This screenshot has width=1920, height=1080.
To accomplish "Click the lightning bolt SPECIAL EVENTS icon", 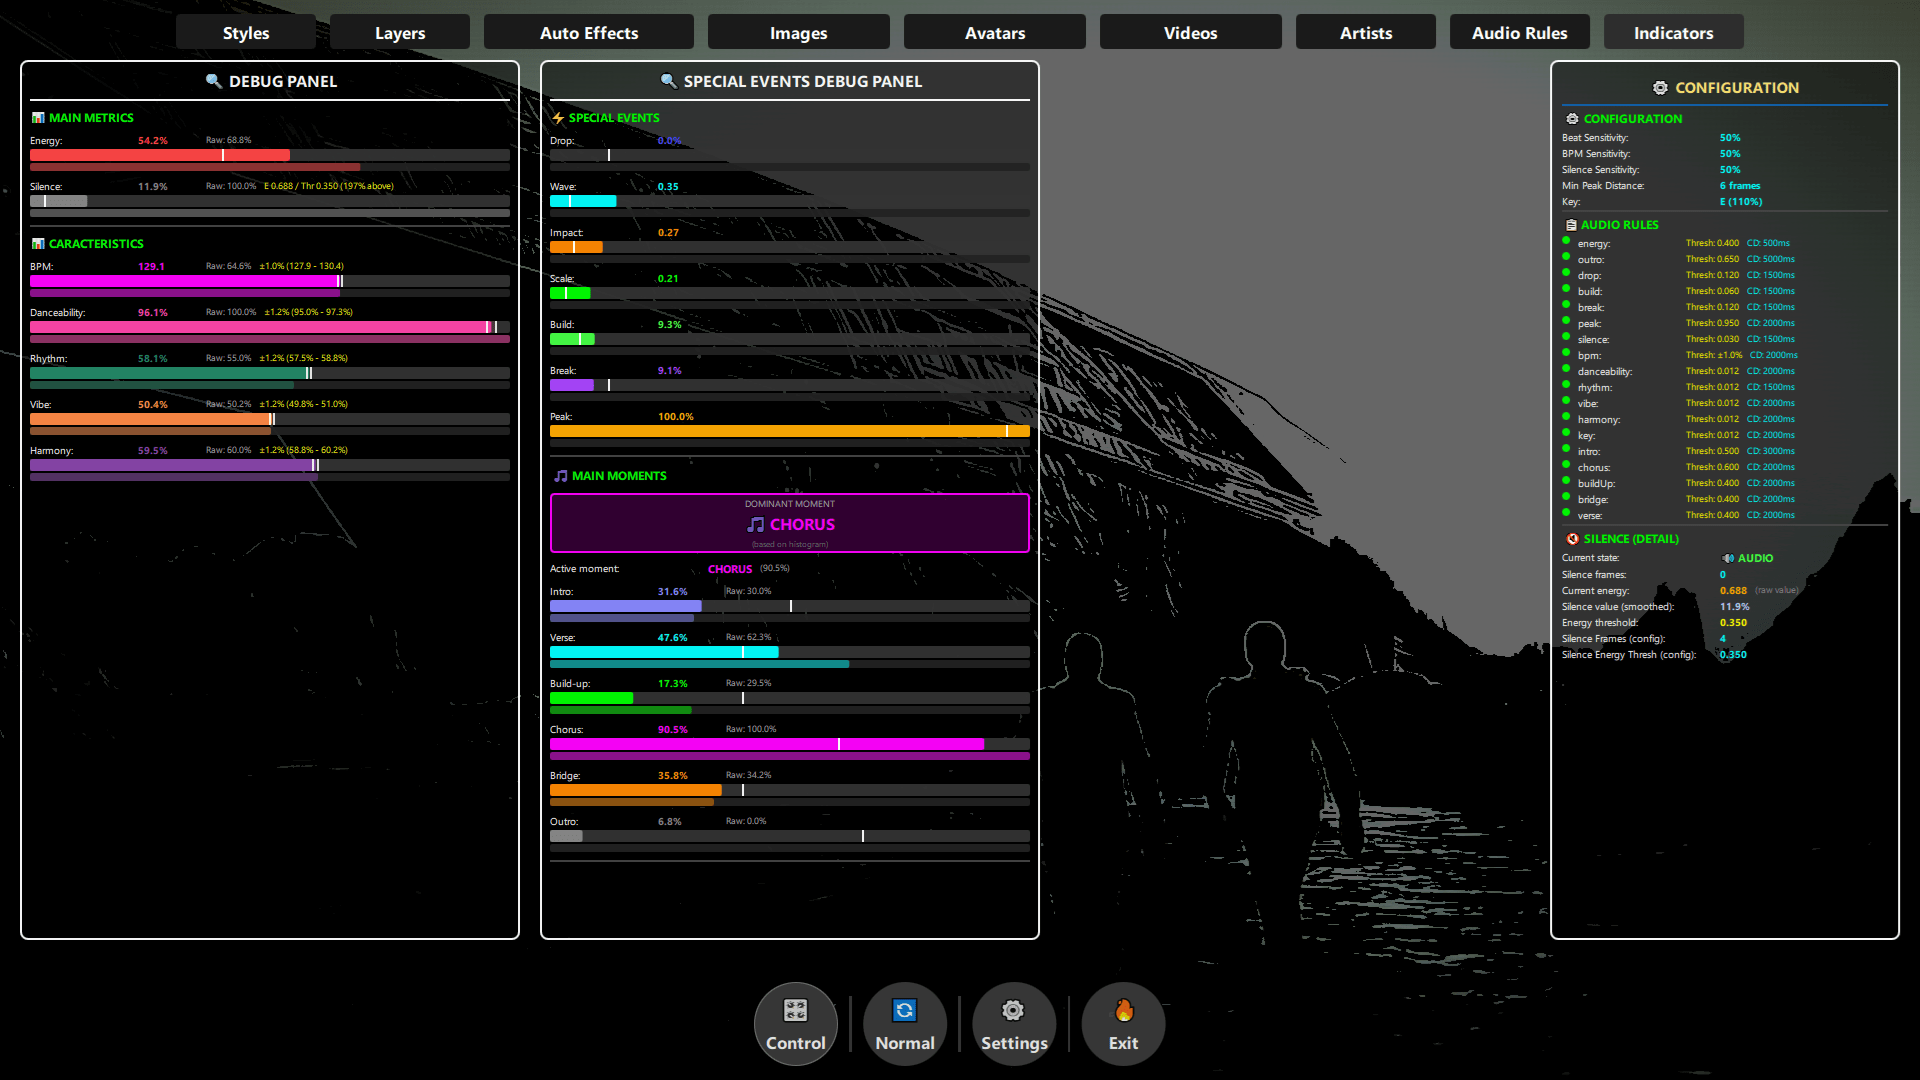I will coord(559,117).
